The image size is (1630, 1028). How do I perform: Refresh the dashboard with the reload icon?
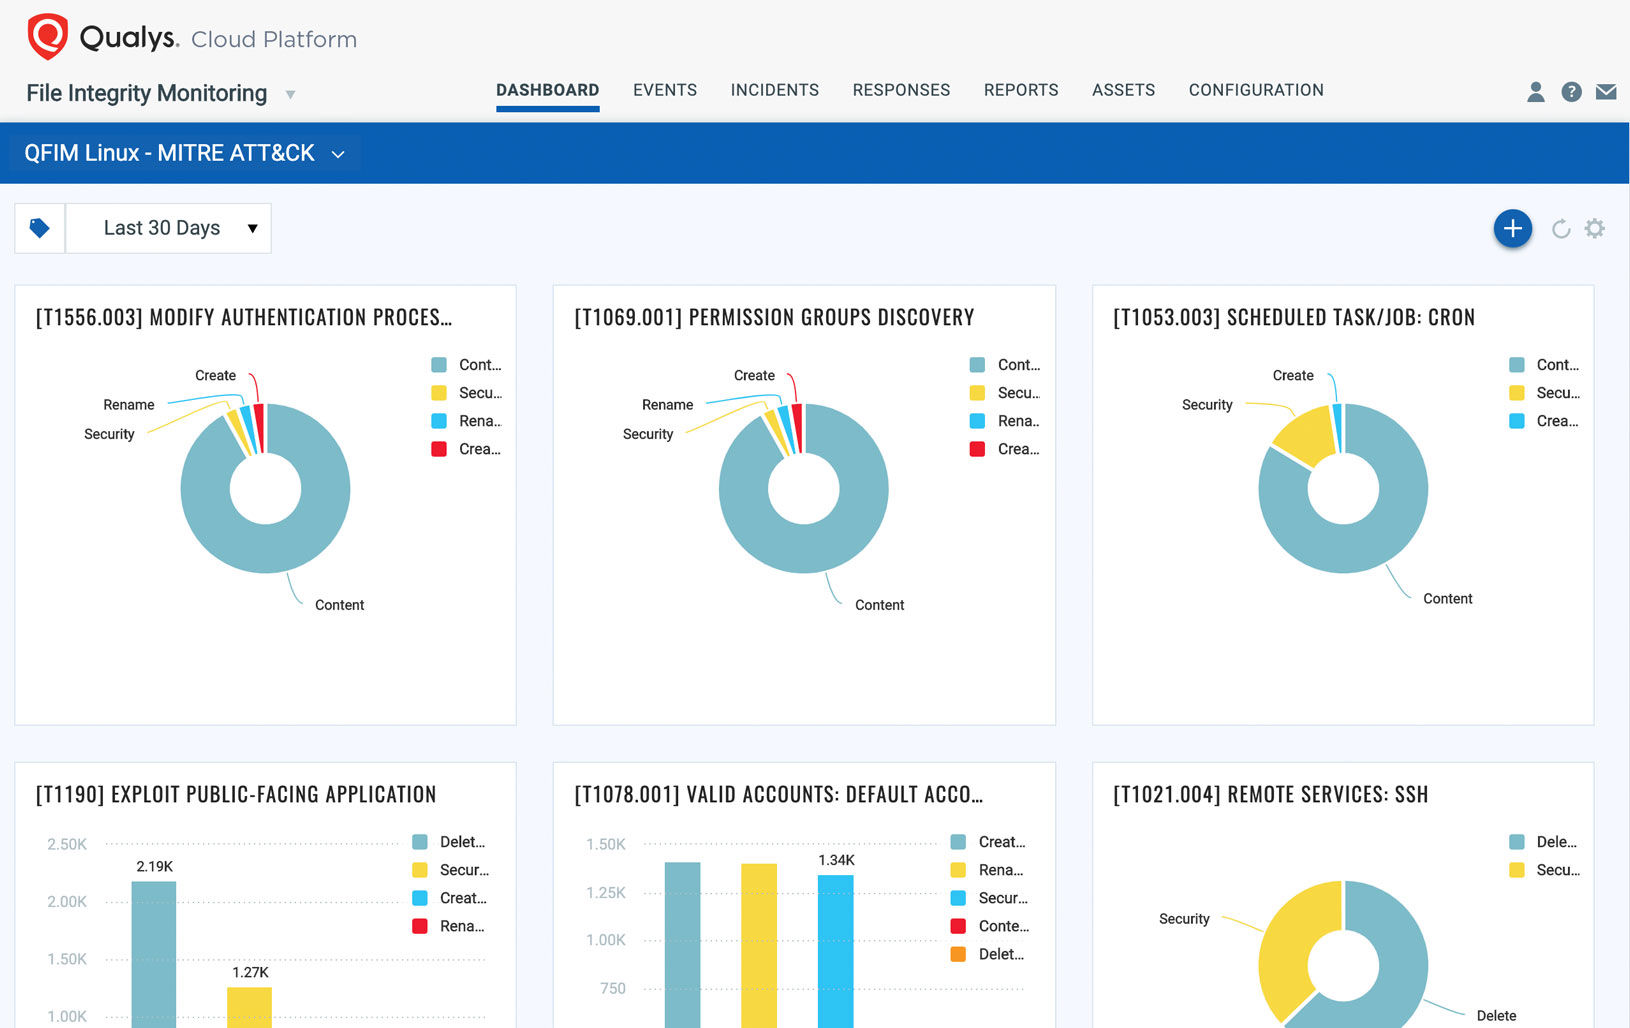click(x=1560, y=229)
